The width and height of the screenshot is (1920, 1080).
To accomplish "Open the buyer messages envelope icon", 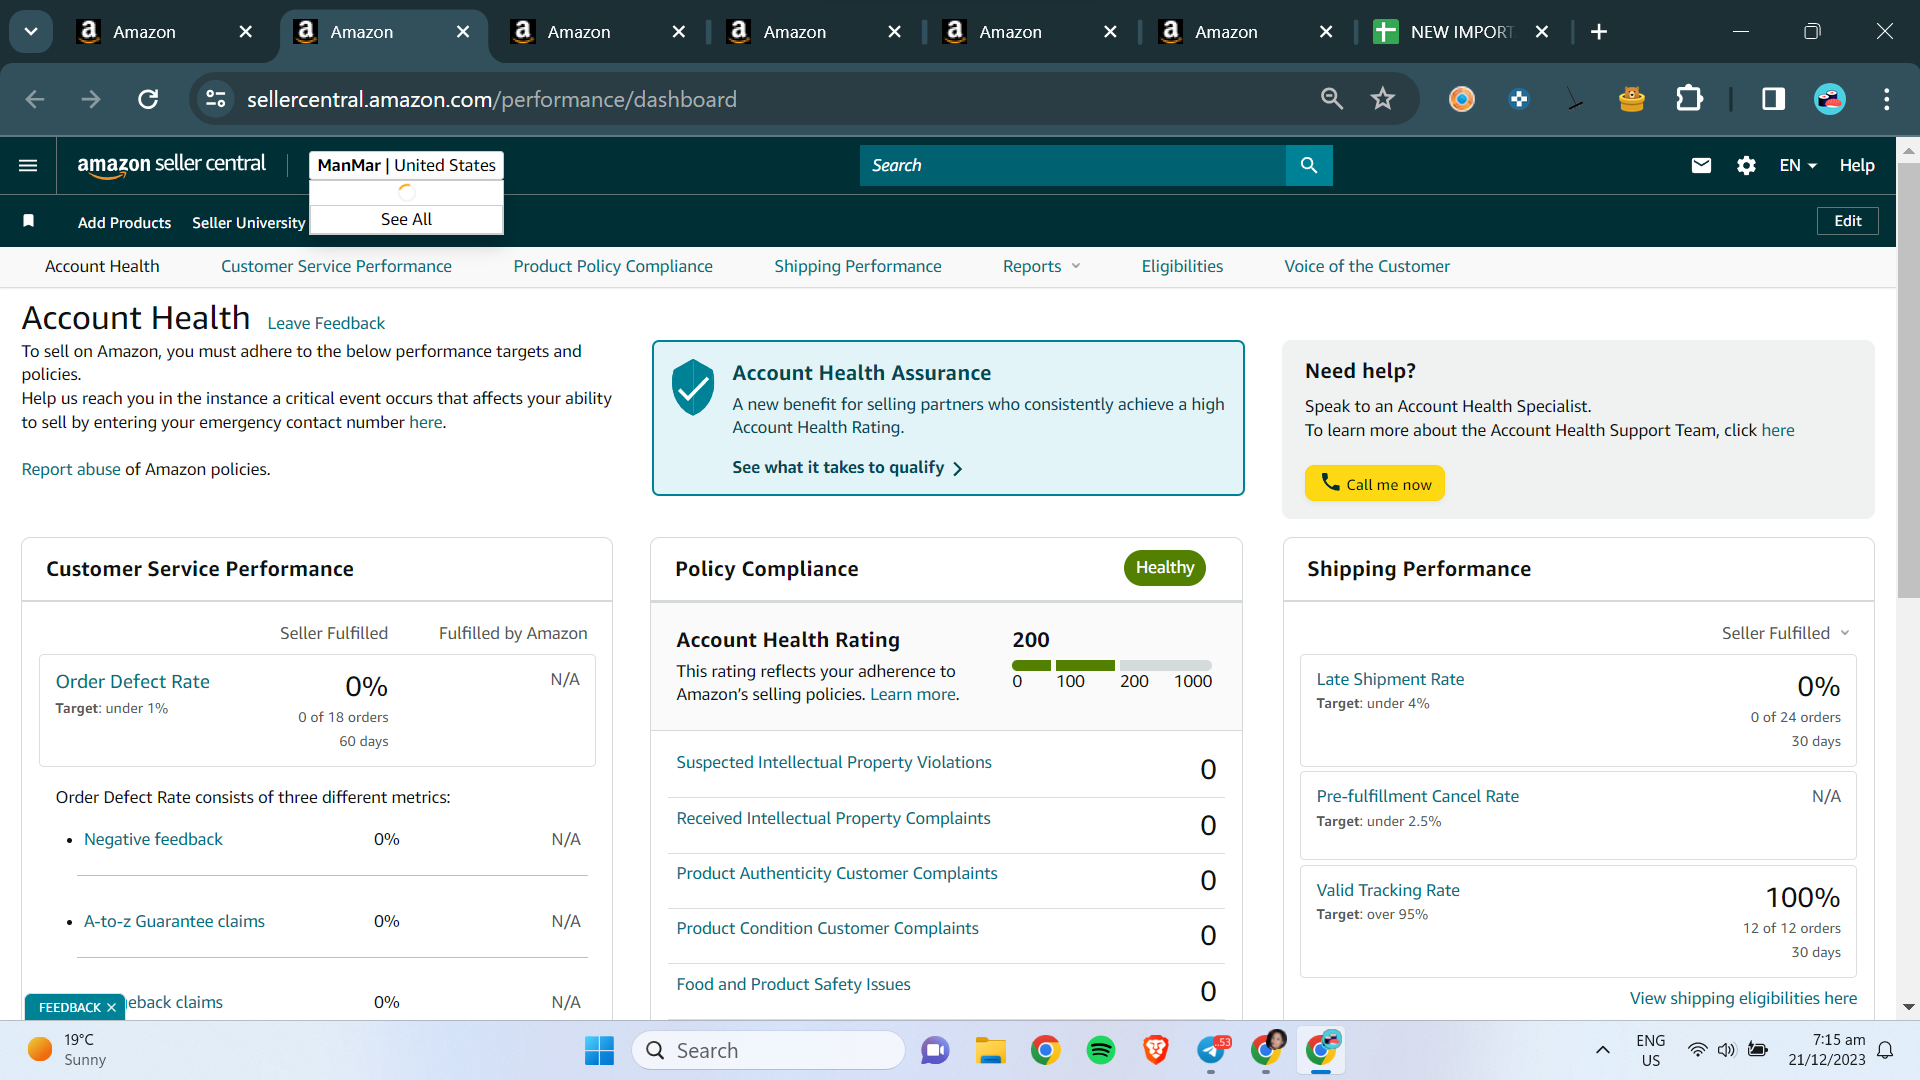I will coord(1701,165).
